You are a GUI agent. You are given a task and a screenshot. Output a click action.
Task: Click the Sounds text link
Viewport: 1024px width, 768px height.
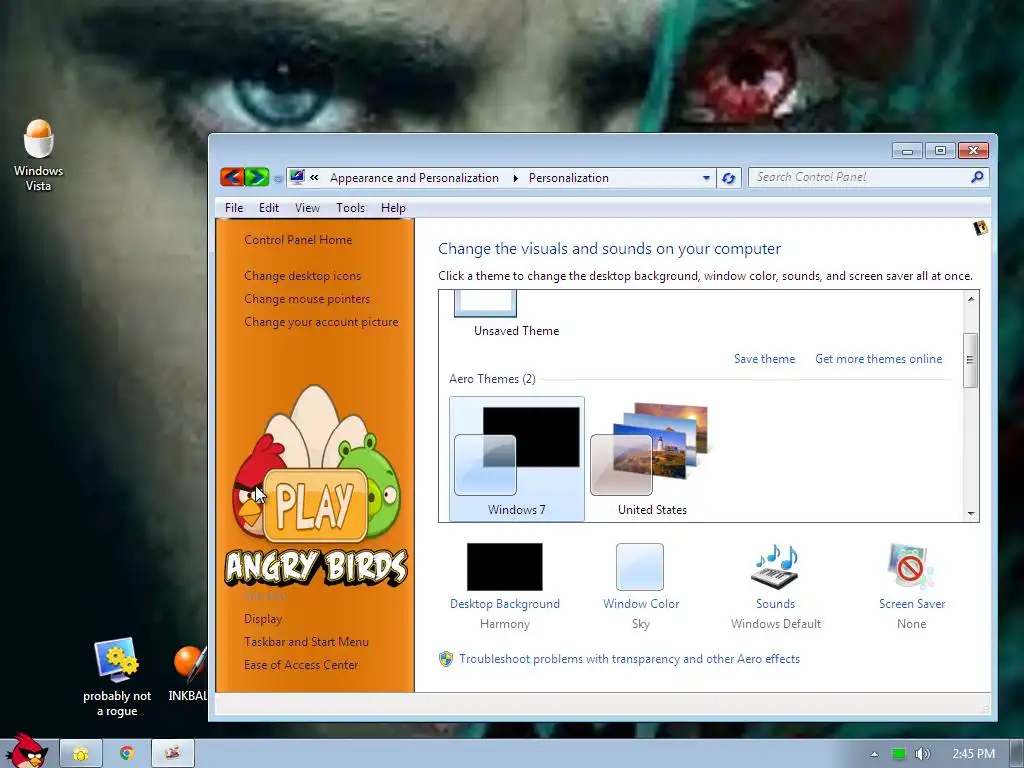(776, 604)
